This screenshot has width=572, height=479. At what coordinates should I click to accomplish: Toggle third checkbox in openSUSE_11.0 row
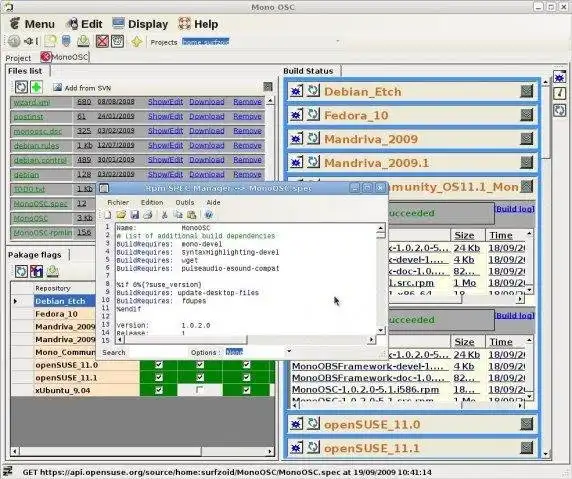point(247,365)
